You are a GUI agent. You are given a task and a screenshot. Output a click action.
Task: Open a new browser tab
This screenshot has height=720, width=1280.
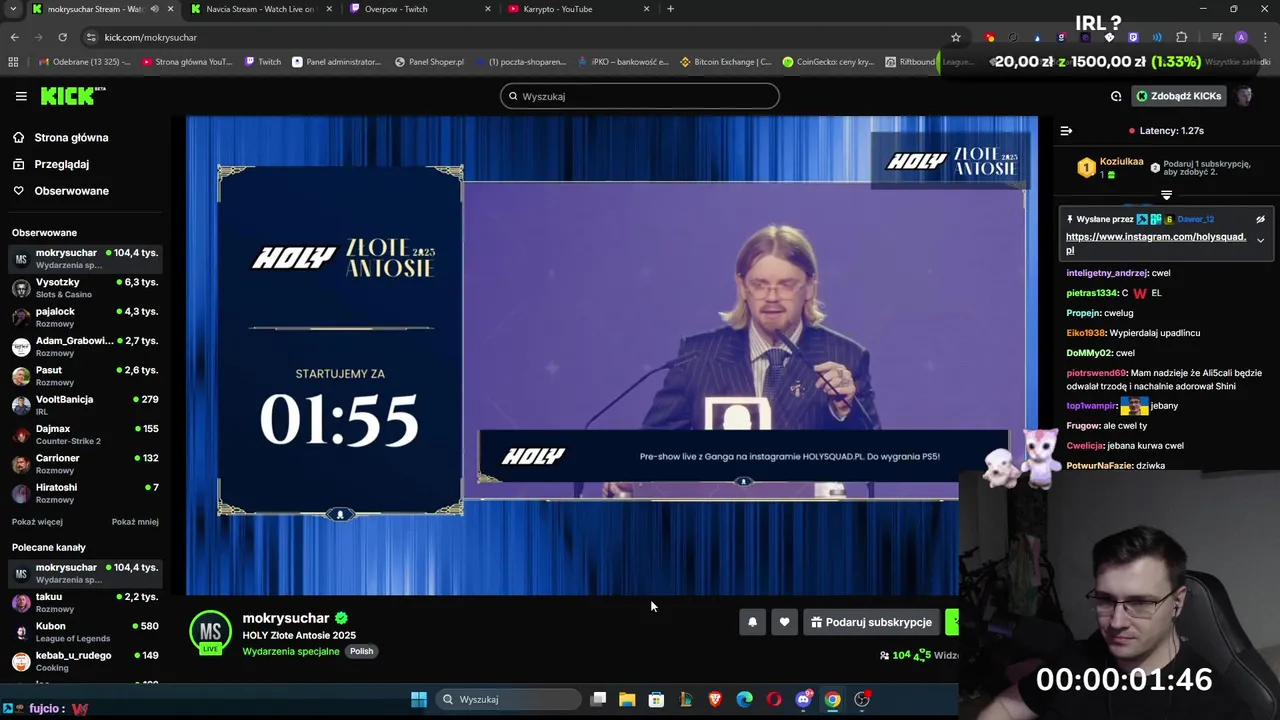pos(670,9)
